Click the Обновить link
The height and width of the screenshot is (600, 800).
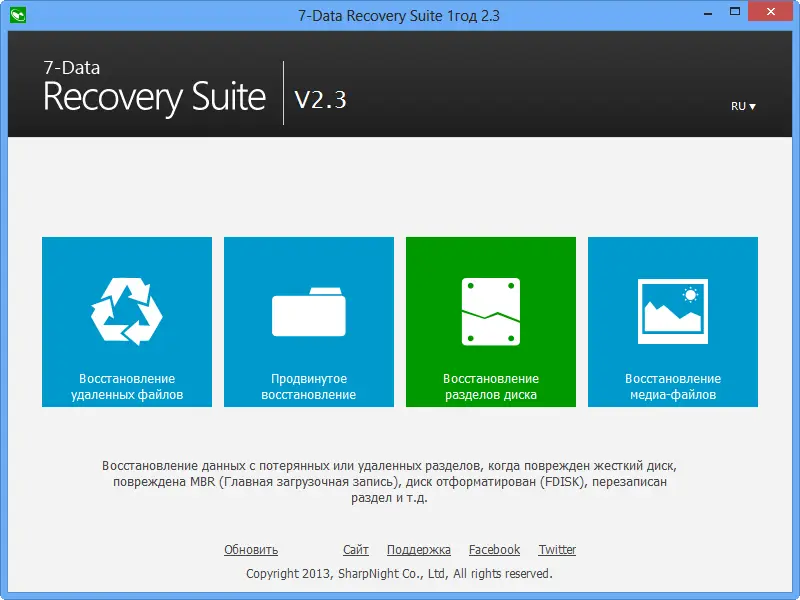[x=251, y=549]
